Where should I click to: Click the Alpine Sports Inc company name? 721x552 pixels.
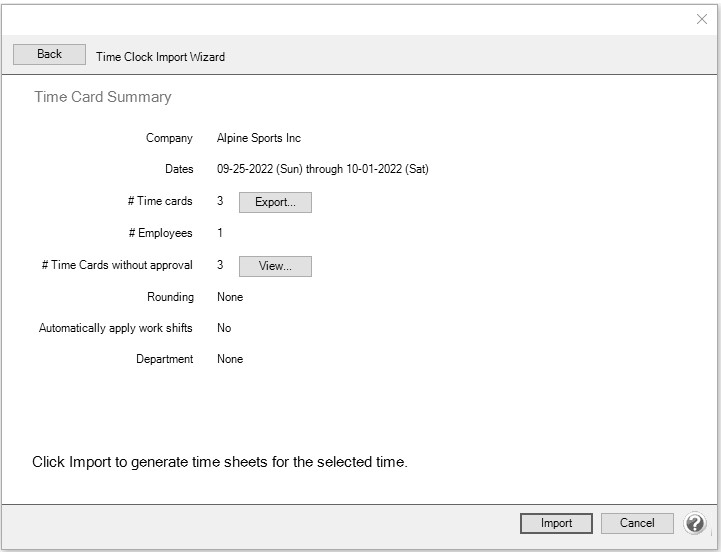(258, 138)
